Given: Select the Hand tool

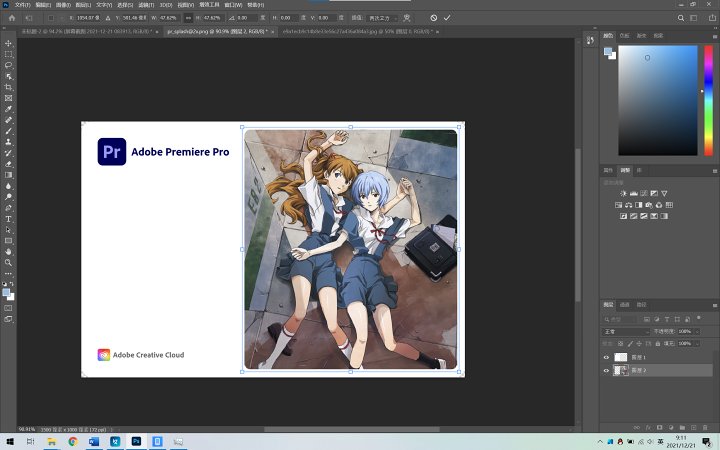Looking at the screenshot, I should tap(8, 252).
